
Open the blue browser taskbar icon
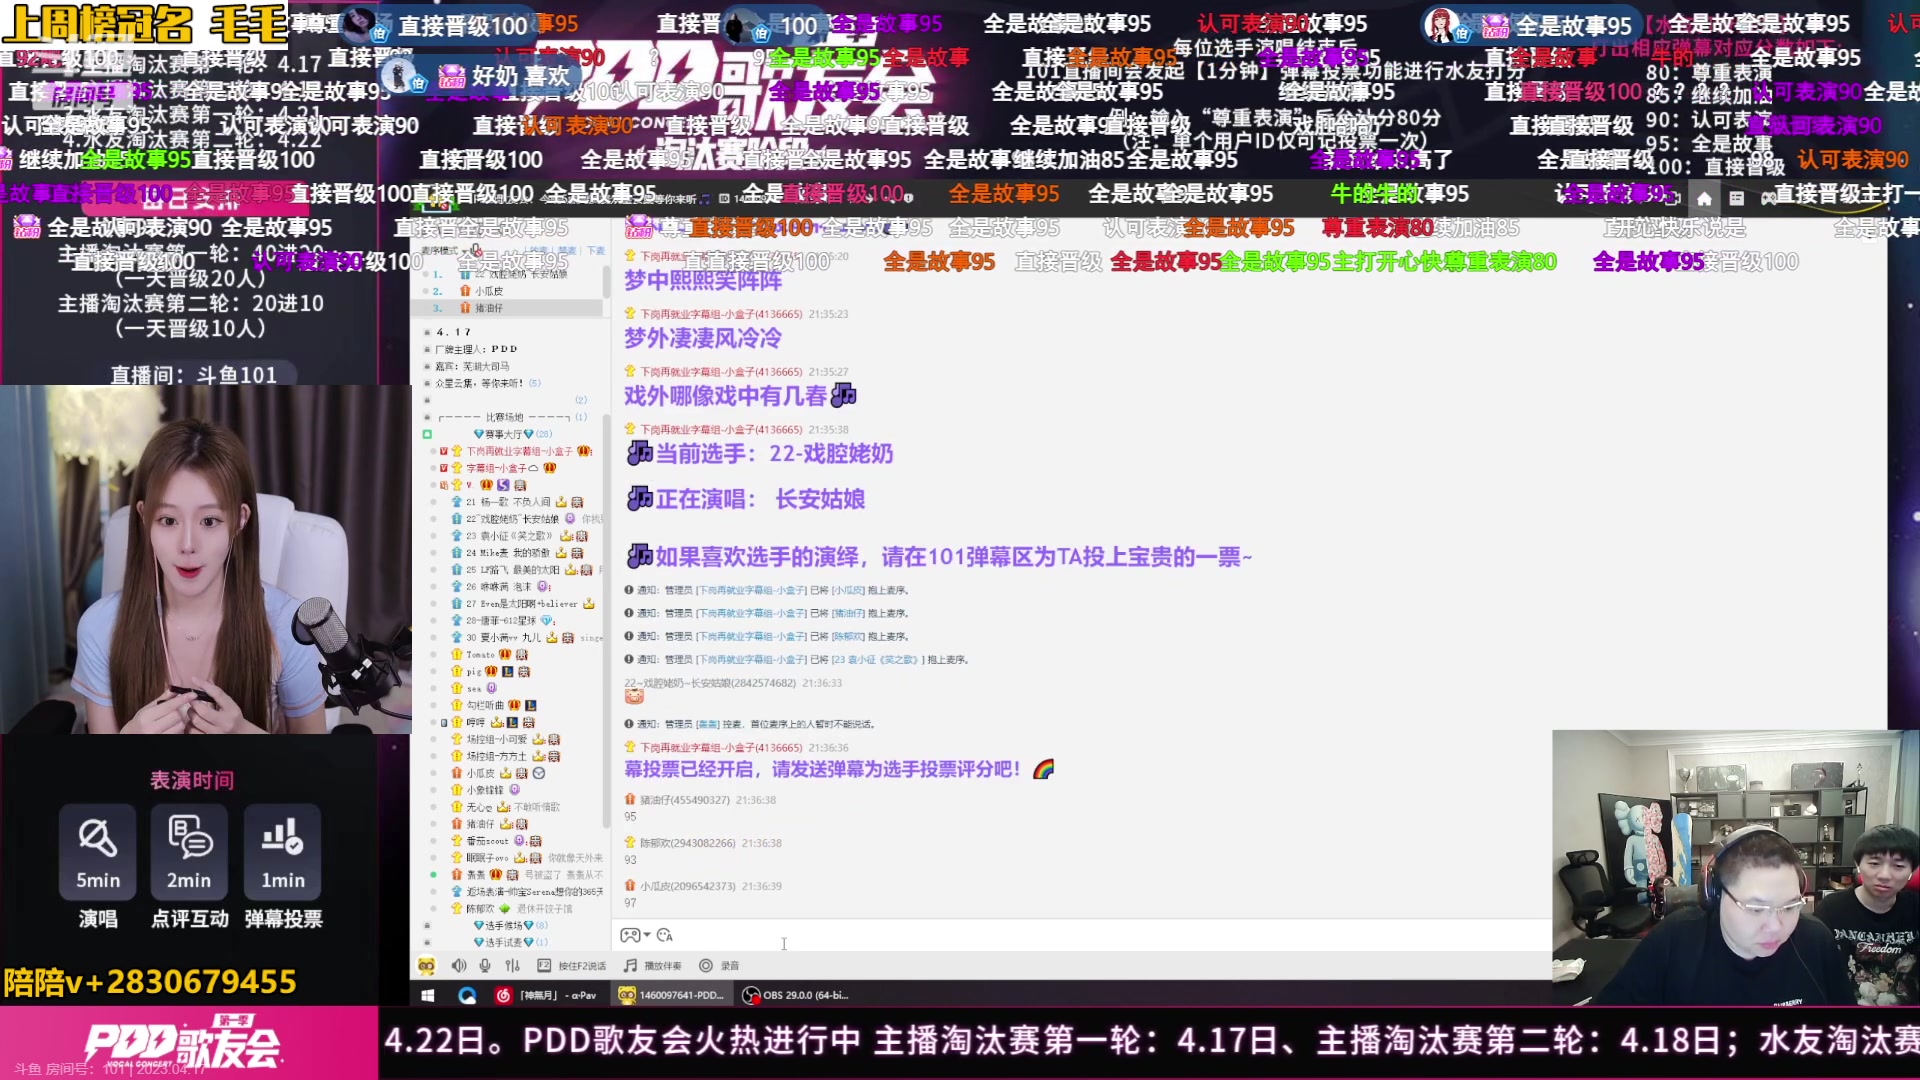[467, 995]
